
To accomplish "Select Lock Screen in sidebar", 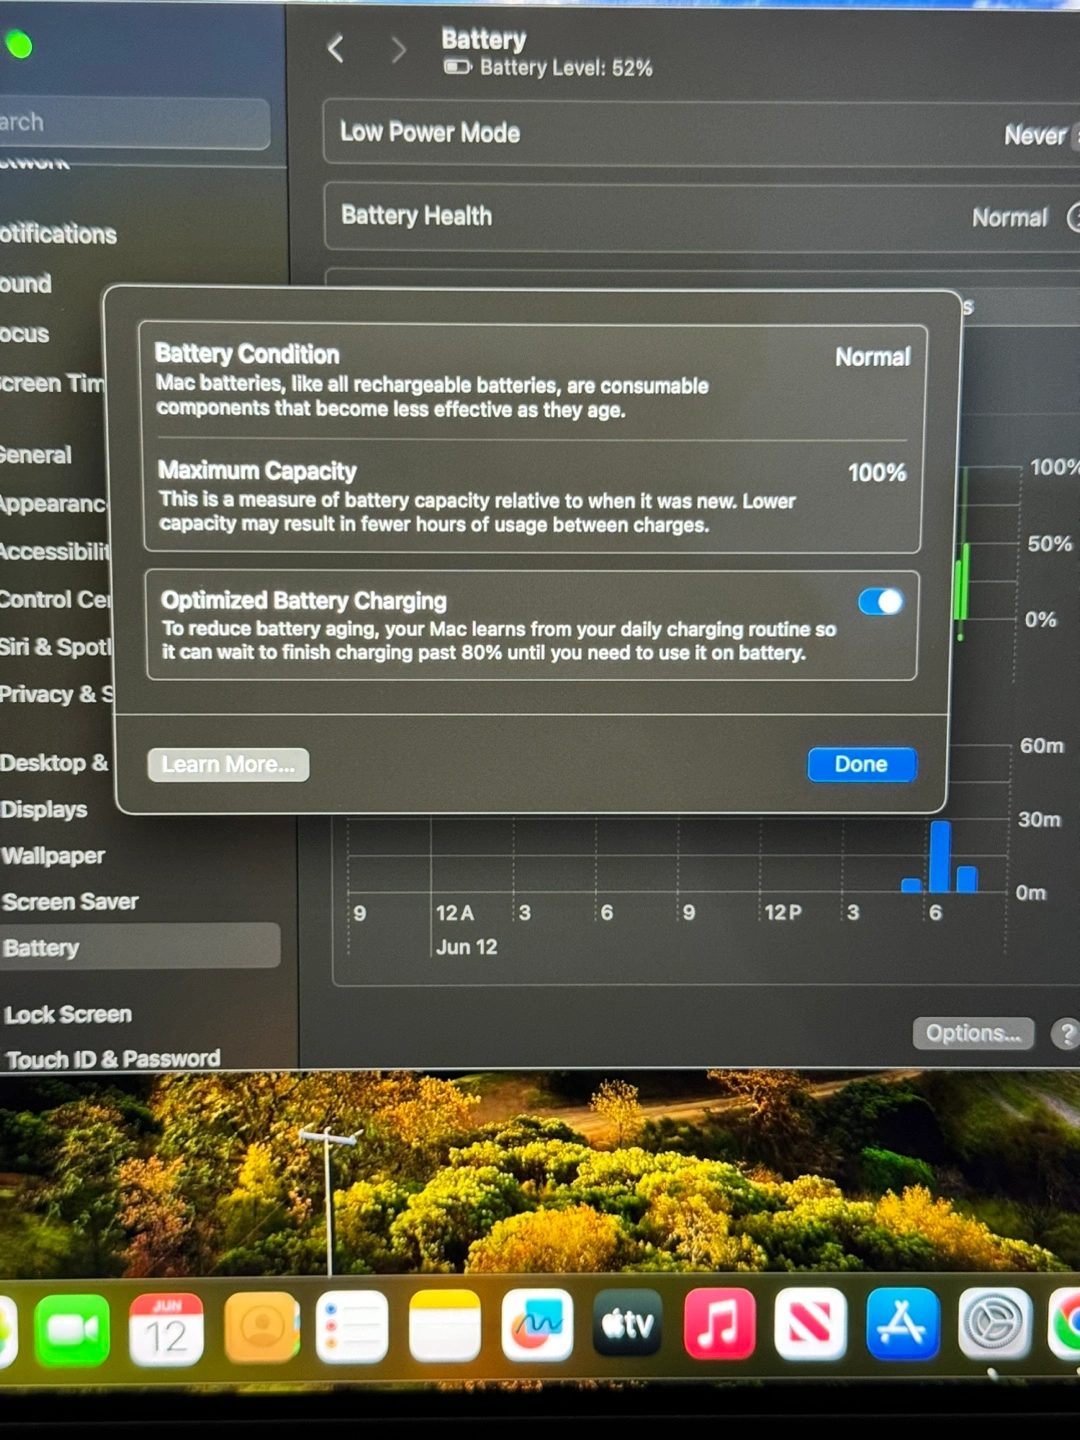I will (68, 1014).
